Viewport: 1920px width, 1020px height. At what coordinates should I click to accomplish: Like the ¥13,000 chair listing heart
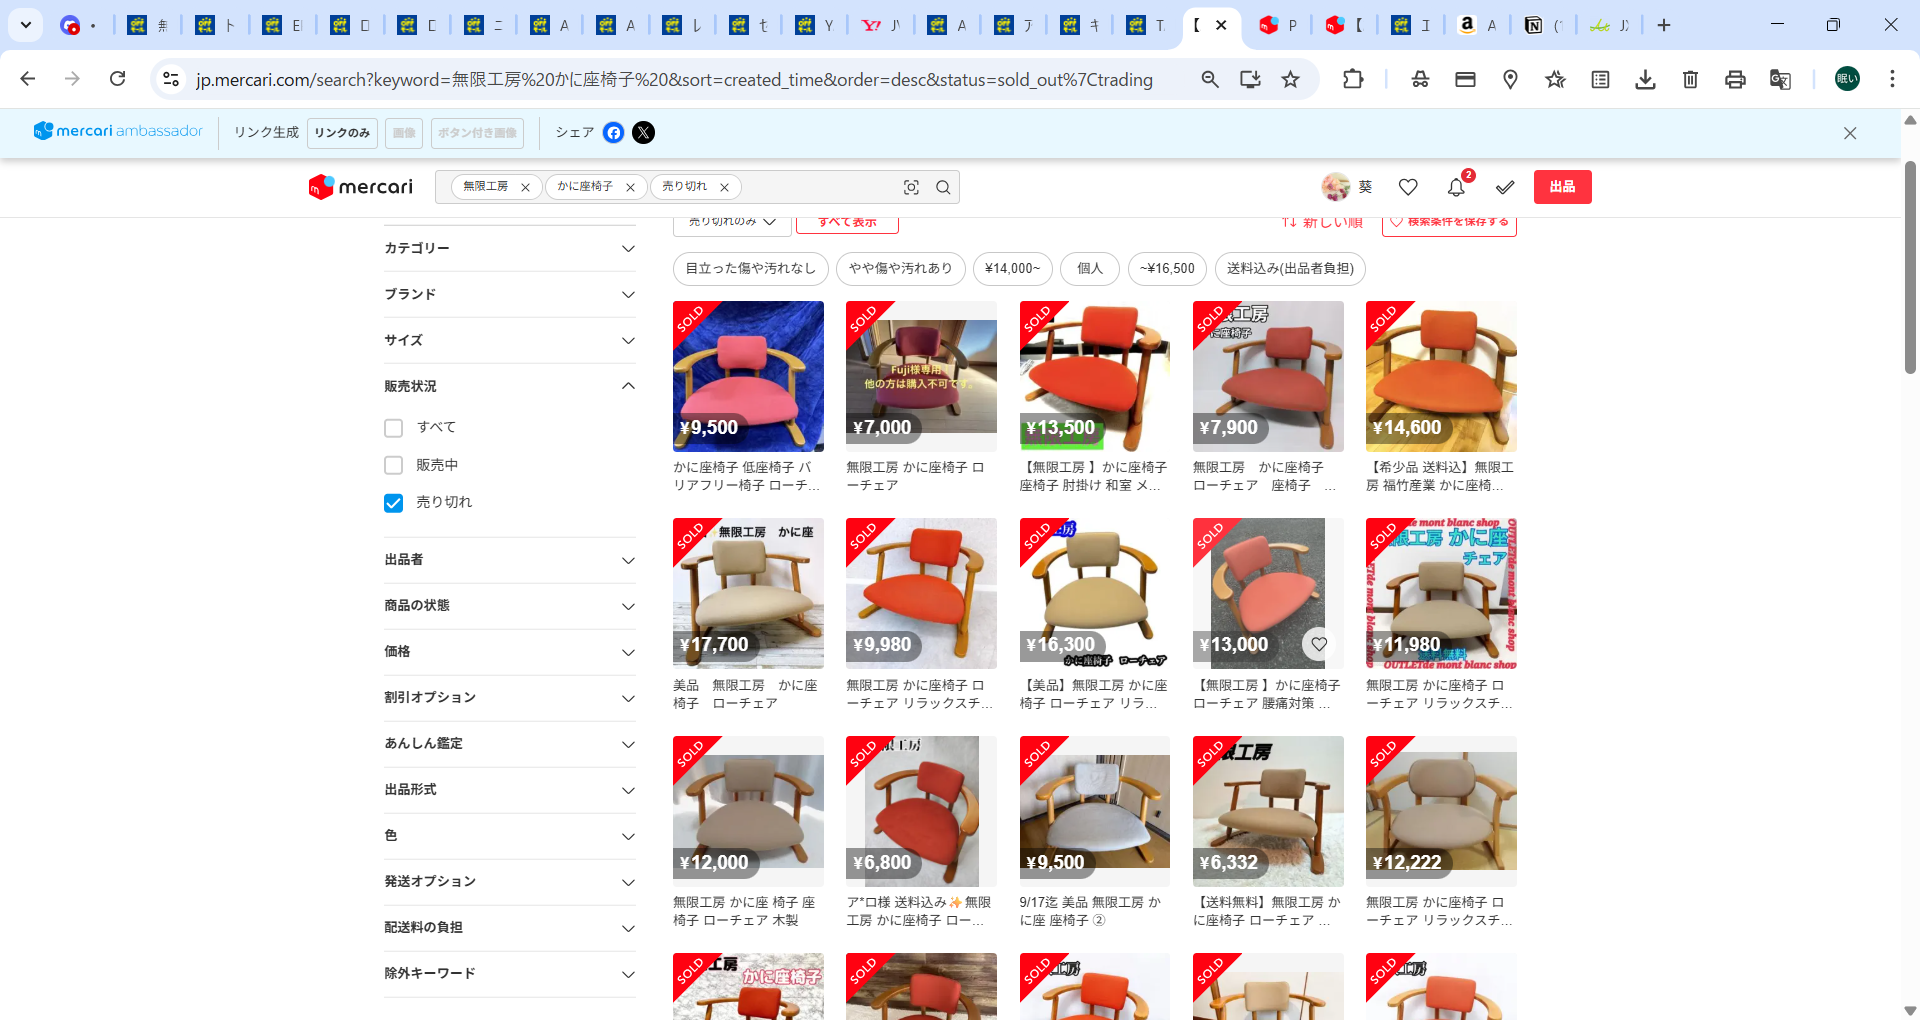pos(1319,644)
